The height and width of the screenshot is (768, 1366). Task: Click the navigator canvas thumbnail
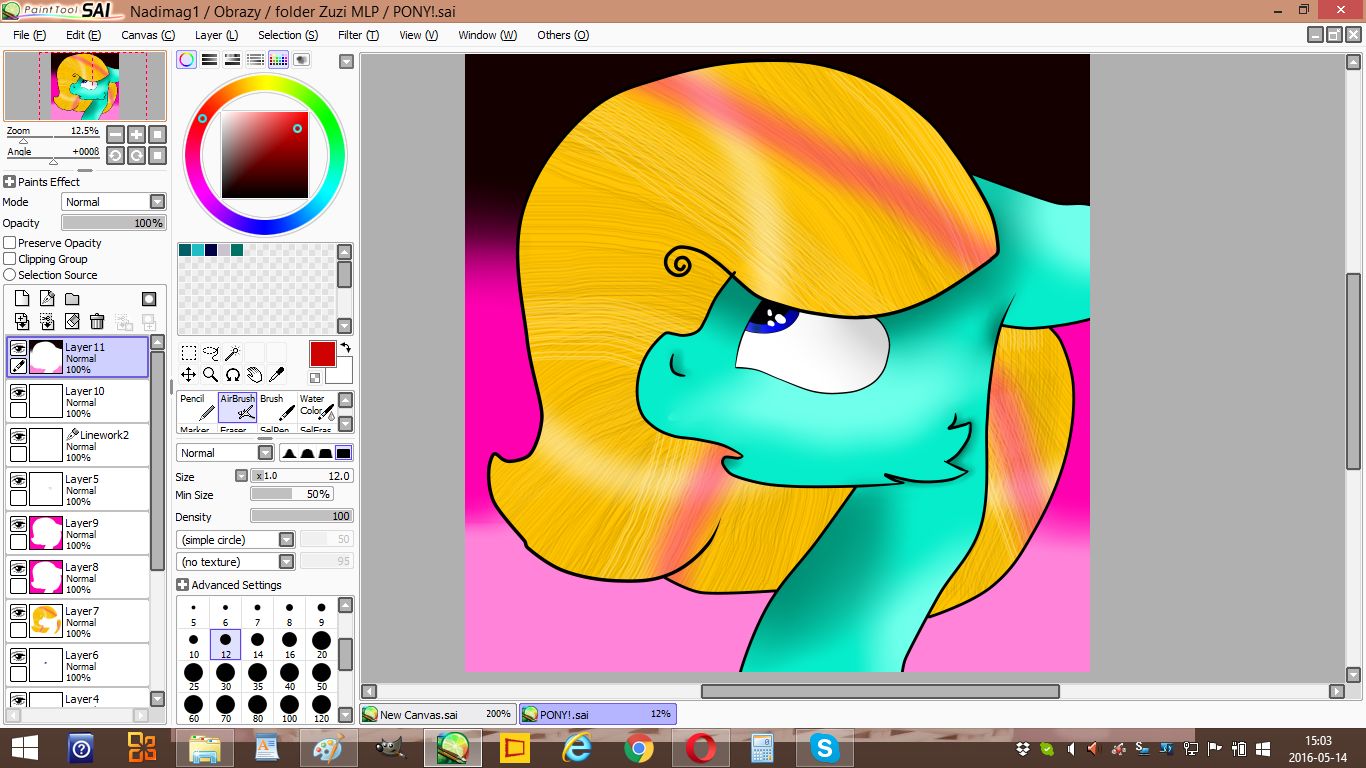coord(85,86)
